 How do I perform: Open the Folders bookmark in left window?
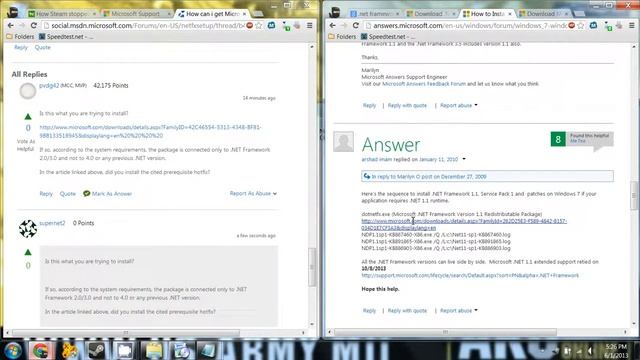pos(20,36)
